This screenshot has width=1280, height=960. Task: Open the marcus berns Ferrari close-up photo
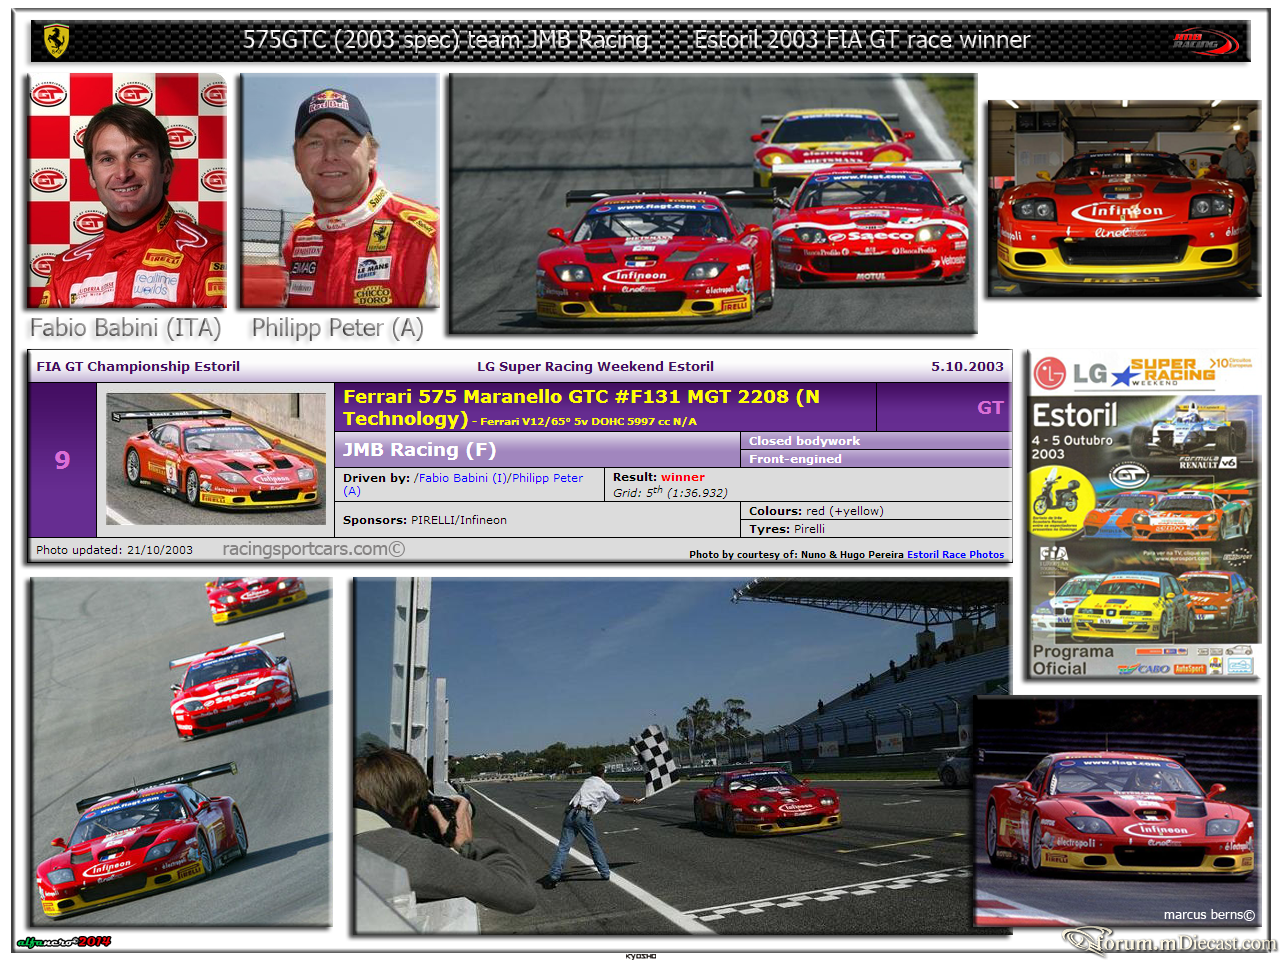coord(1117,811)
